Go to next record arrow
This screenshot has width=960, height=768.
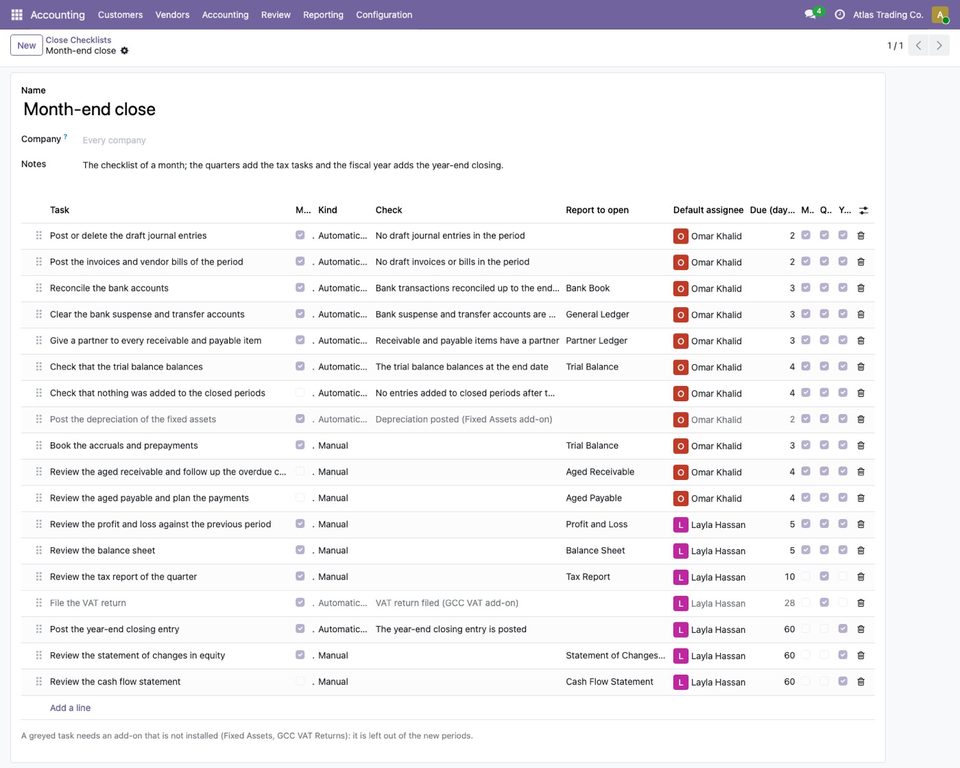tap(939, 45)
